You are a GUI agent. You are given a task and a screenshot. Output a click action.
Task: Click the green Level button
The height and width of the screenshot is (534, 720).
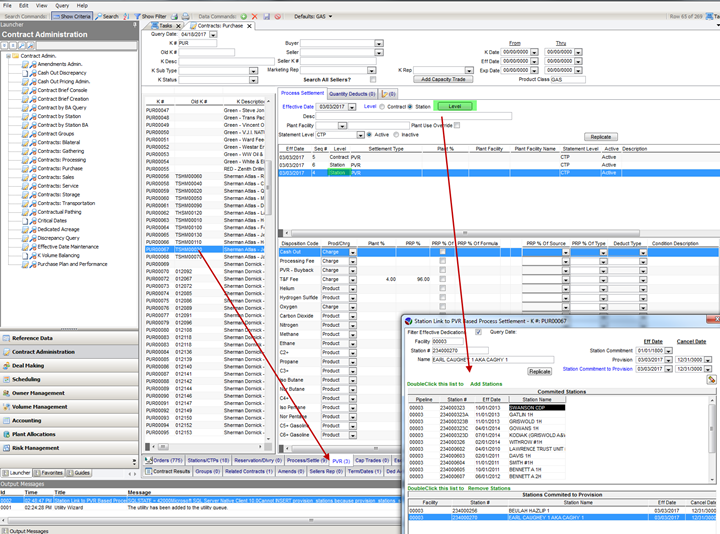454,105
